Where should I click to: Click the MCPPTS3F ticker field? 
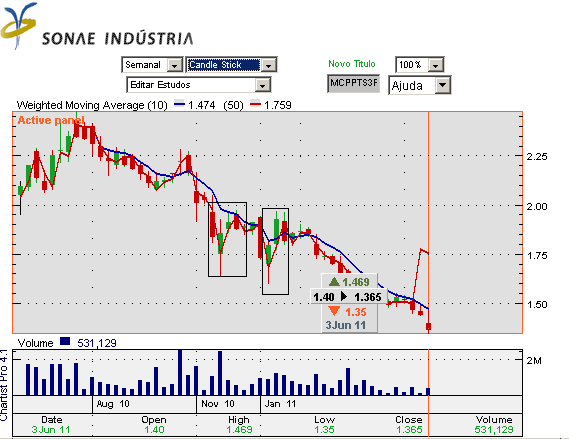[x=353, y=83]
